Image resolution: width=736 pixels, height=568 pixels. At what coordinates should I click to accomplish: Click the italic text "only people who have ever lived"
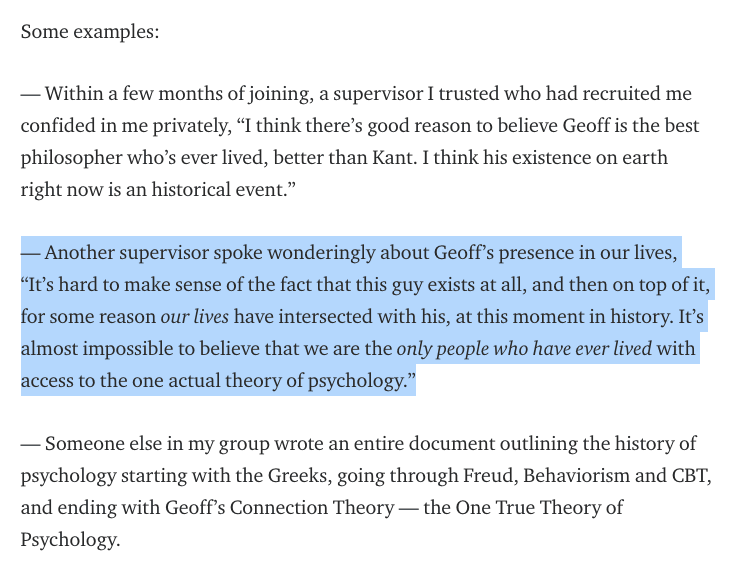(524, 350)
